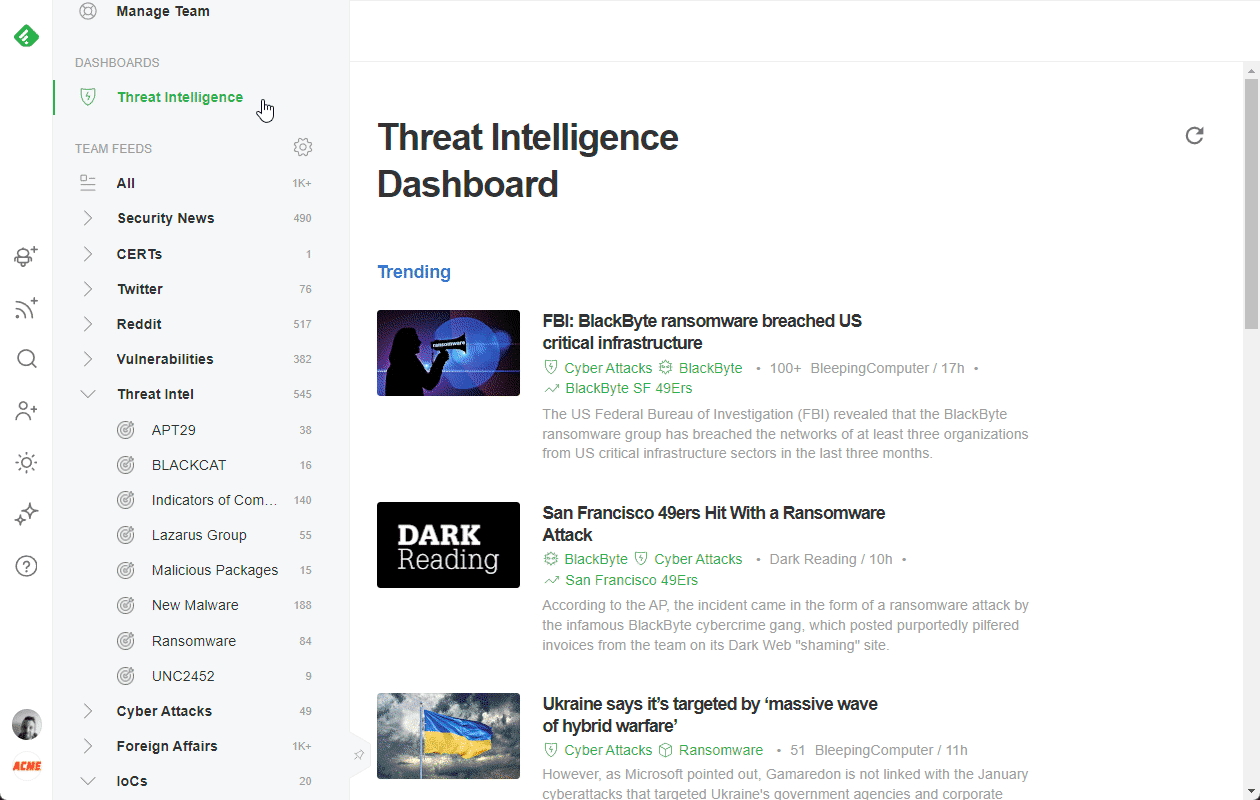Open the Lazarus Group feed
Image resolution: width=1260 pixels, height=800 pixels.
(199, 535)
